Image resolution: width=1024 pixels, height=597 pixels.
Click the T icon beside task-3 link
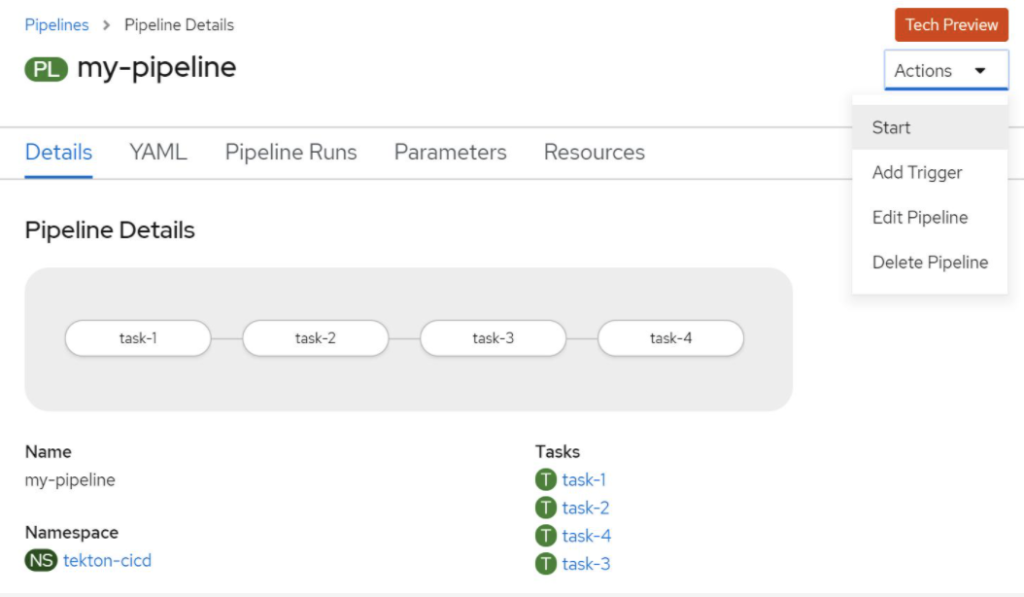pyautogui.click(x=545, y=564)
